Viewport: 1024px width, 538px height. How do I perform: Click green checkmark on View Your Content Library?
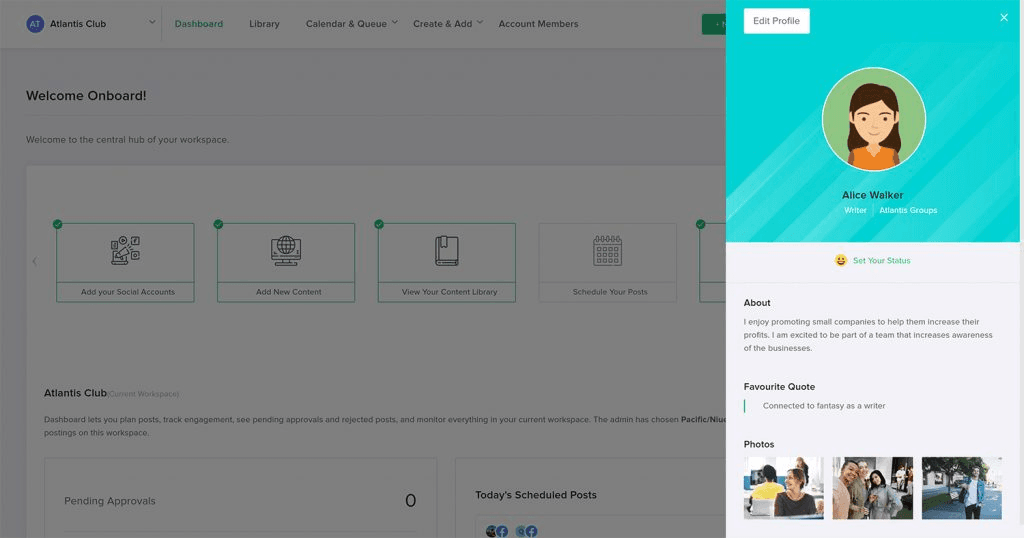[x=379, y=224]
